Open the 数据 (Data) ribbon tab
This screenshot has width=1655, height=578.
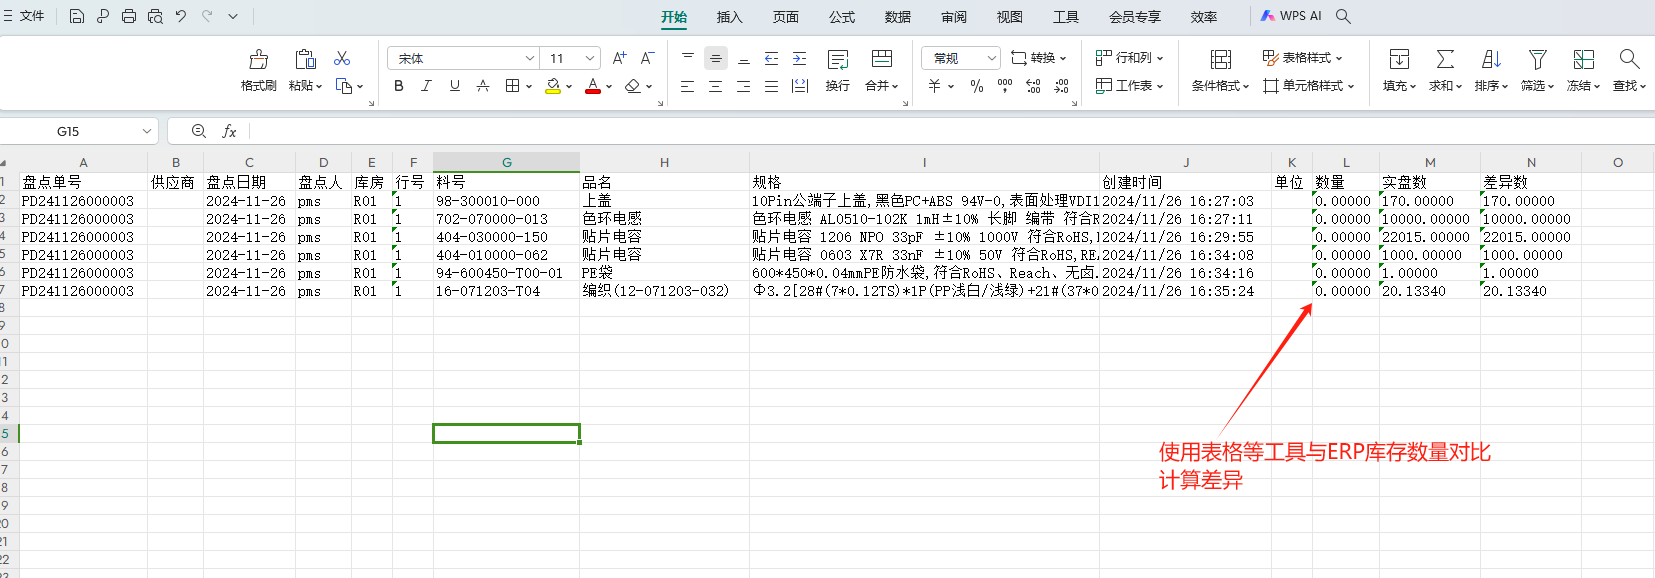coord(898,17)
